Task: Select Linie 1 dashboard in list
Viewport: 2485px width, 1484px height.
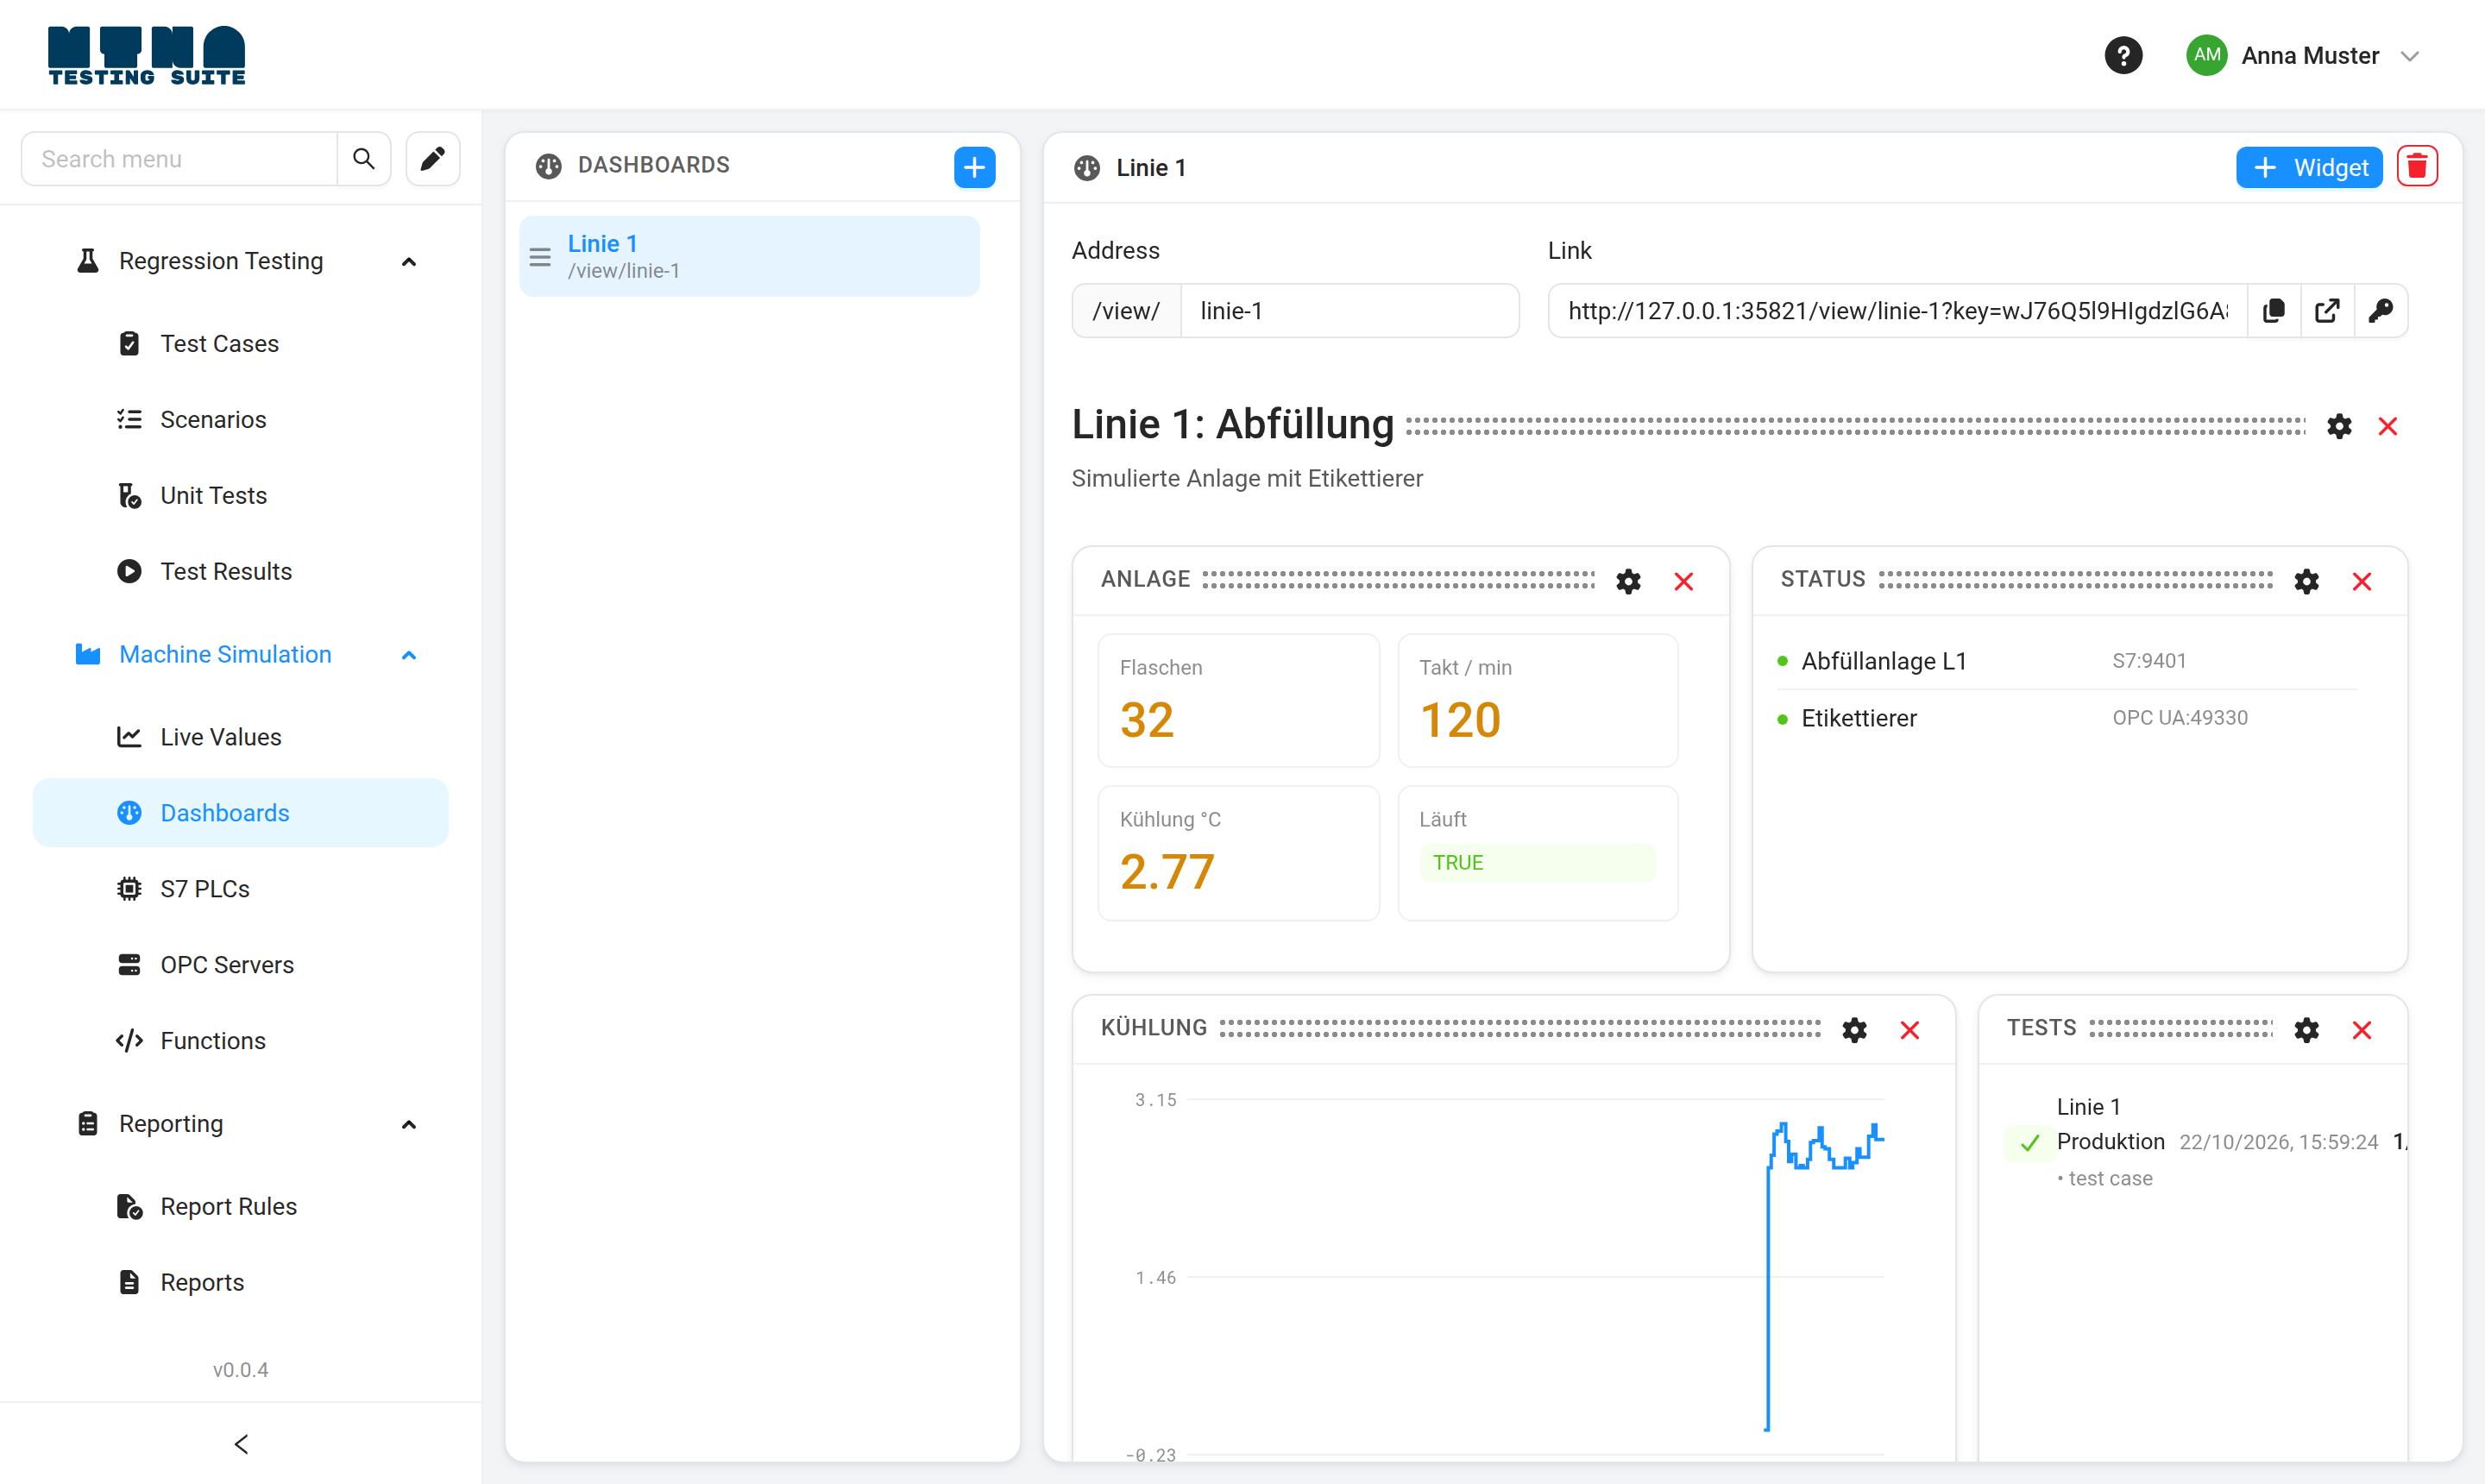Action: click(749, 256)
